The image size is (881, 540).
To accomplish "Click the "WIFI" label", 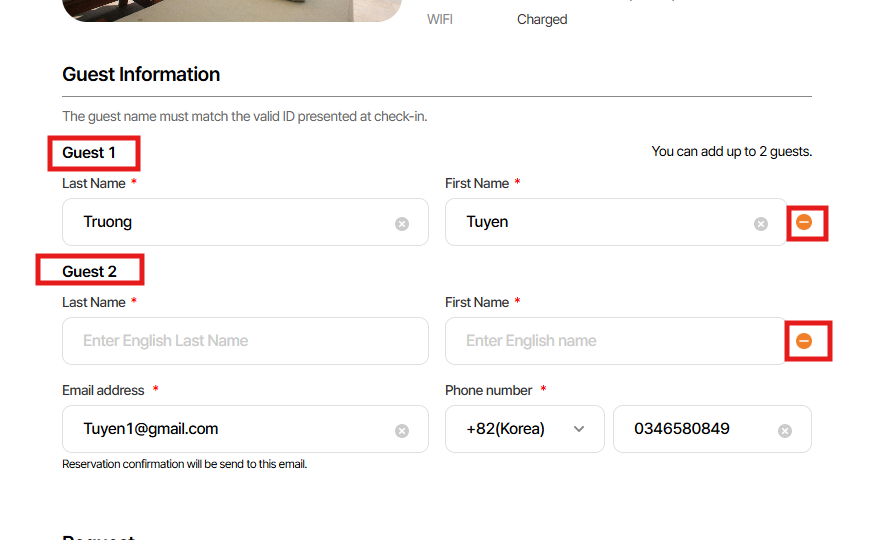I will click(x=440, y=20).
